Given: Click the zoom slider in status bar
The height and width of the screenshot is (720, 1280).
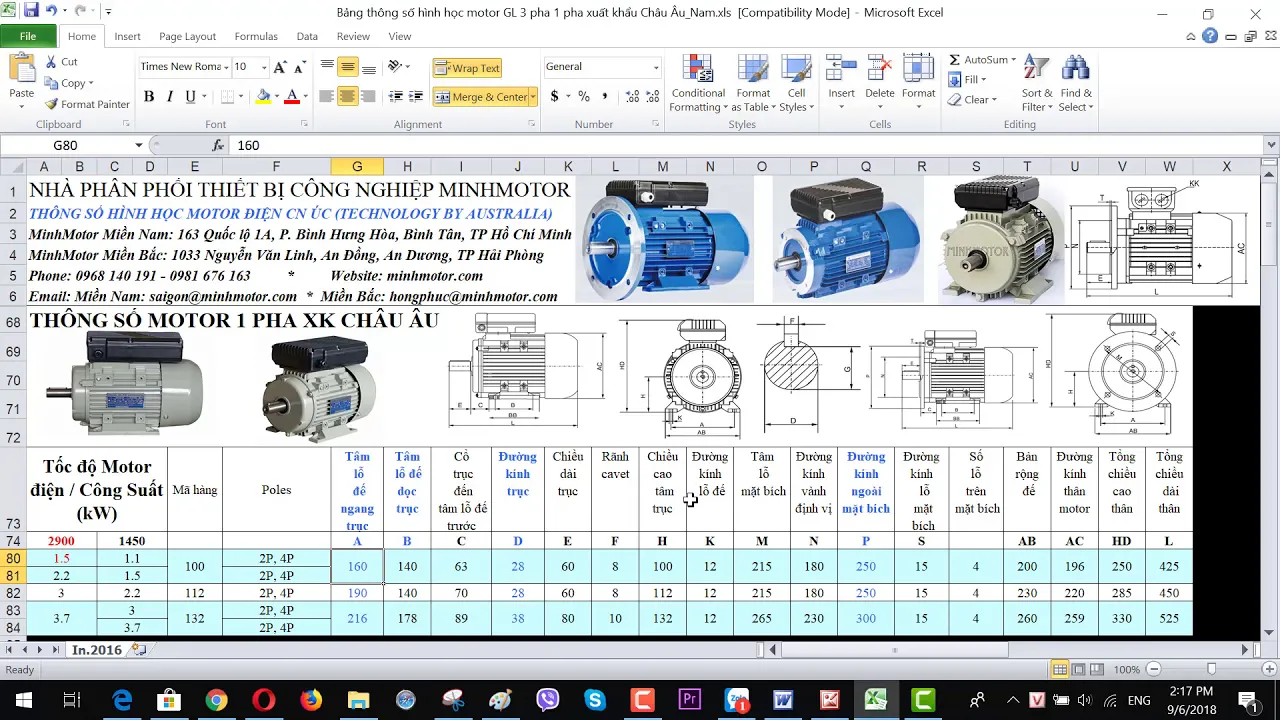Looking at the screenshot, I should (x=1211, y=669).
